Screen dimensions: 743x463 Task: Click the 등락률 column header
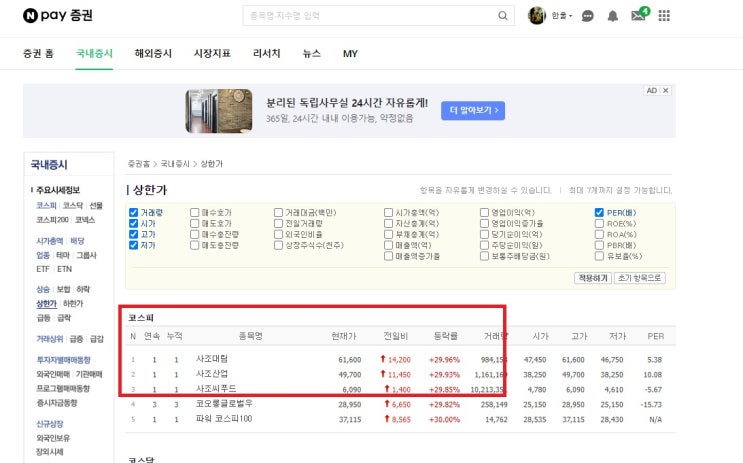(446, 336)
